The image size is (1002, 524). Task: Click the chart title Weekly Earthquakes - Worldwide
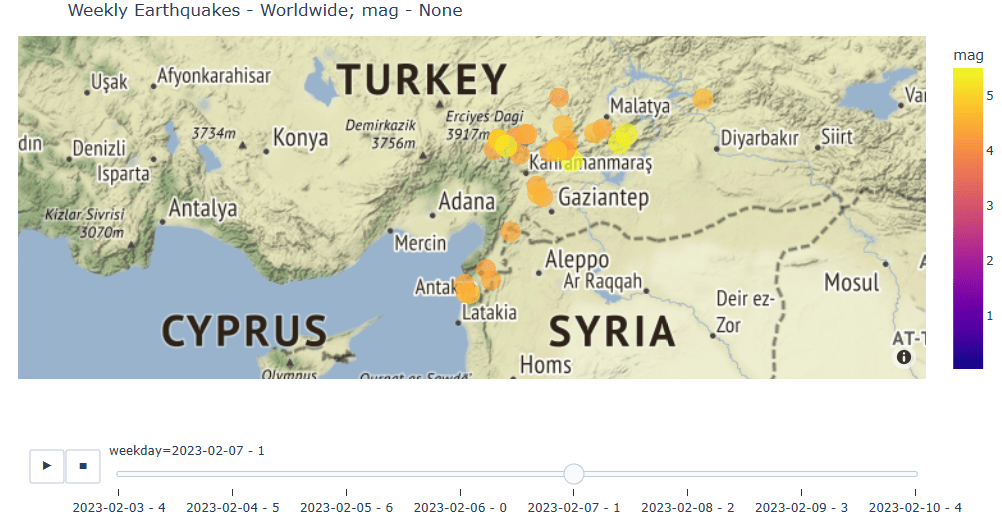coord(265,10)
